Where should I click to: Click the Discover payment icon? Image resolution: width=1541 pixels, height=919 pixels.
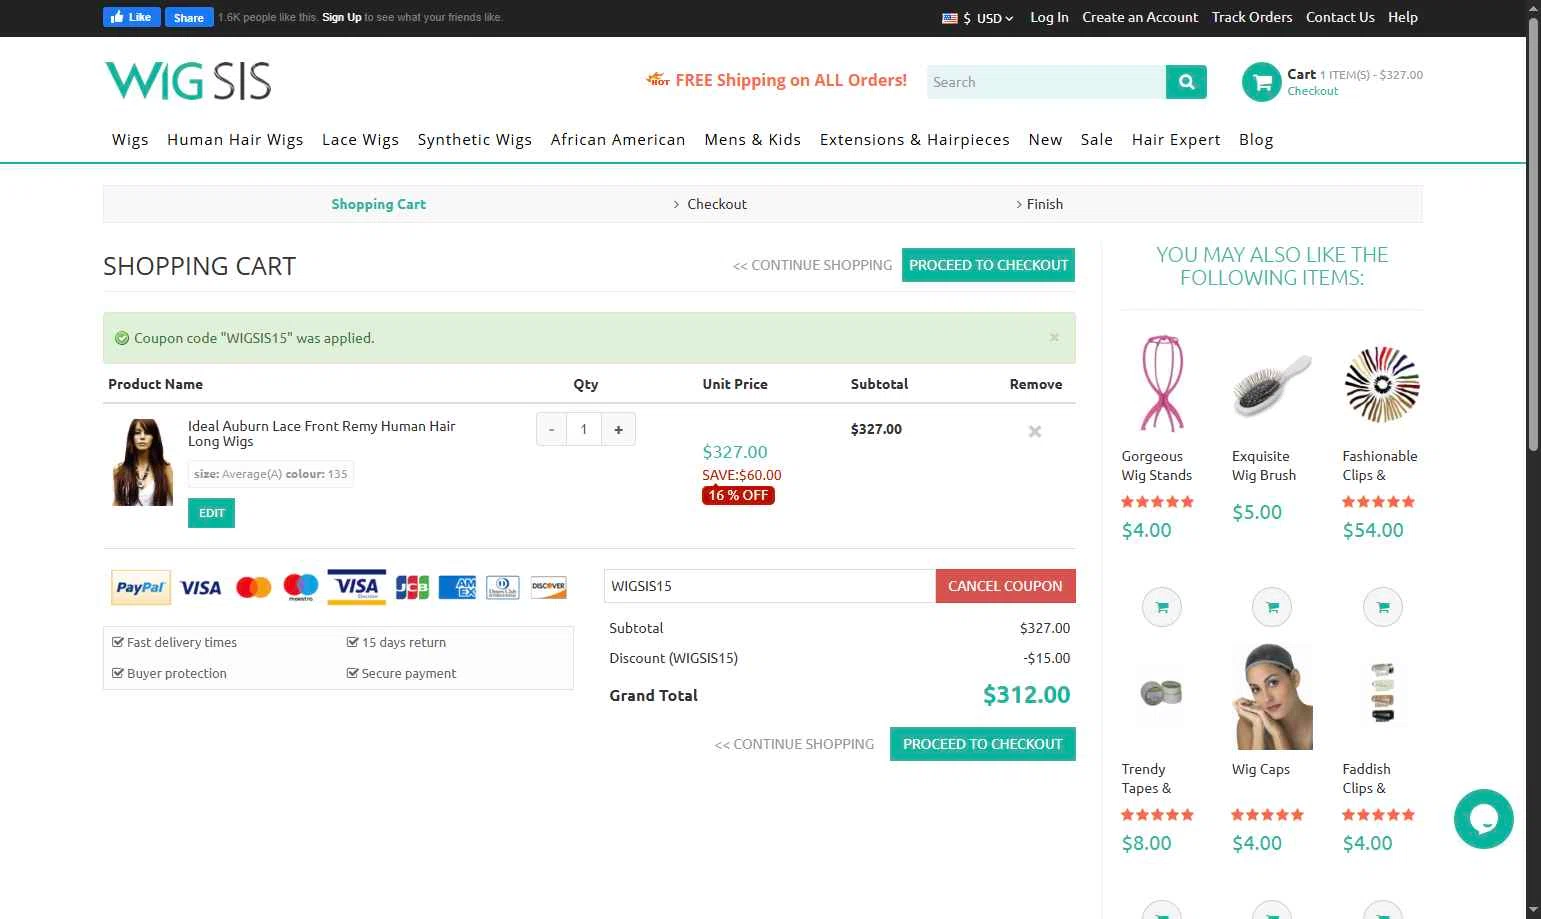point(548,587)
